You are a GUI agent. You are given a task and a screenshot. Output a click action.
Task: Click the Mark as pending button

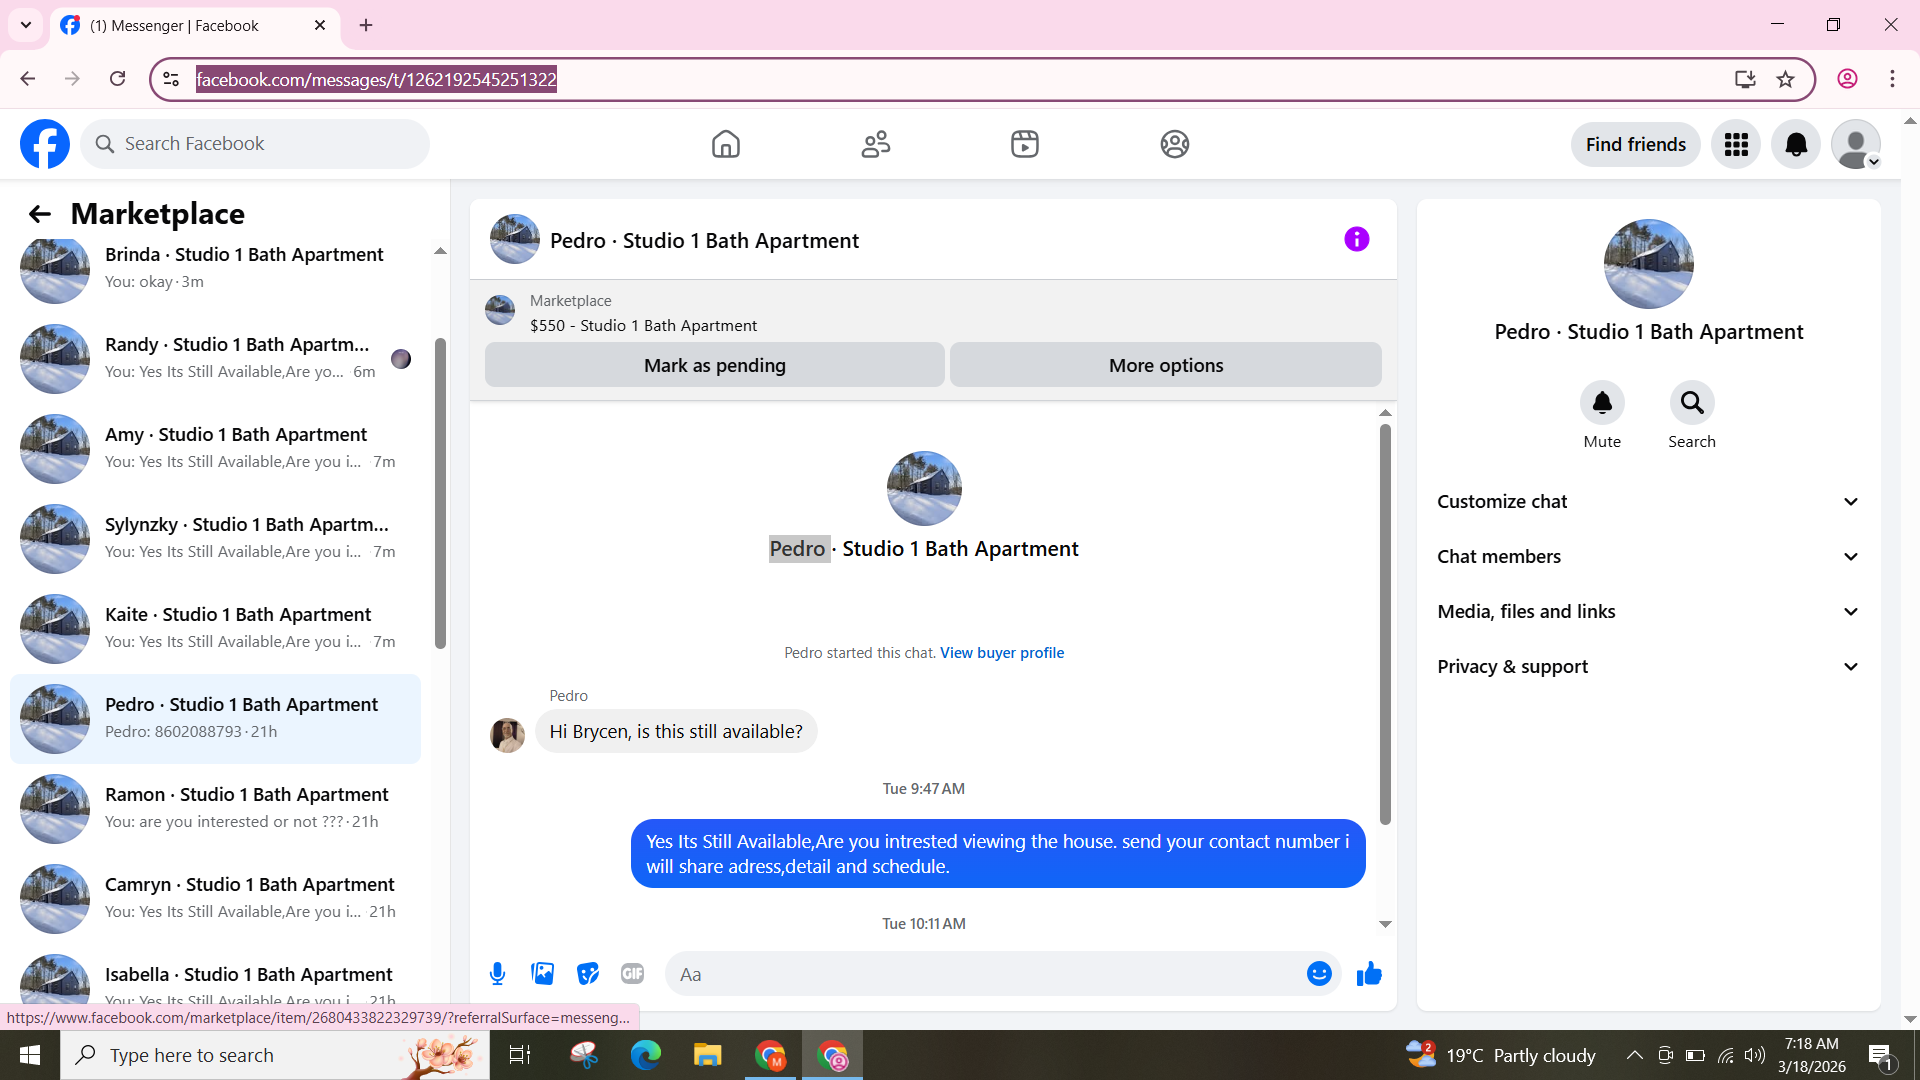click(714, 366)
